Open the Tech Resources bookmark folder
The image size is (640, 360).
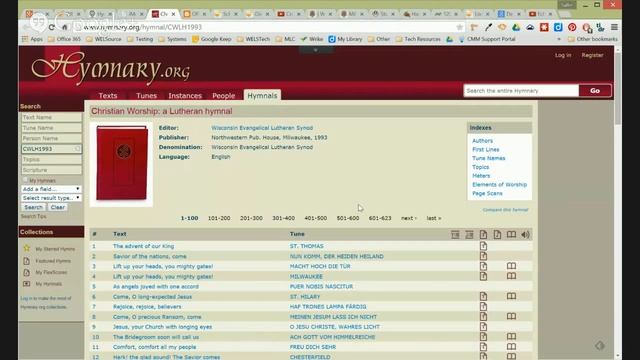click(x=418, y=39)
